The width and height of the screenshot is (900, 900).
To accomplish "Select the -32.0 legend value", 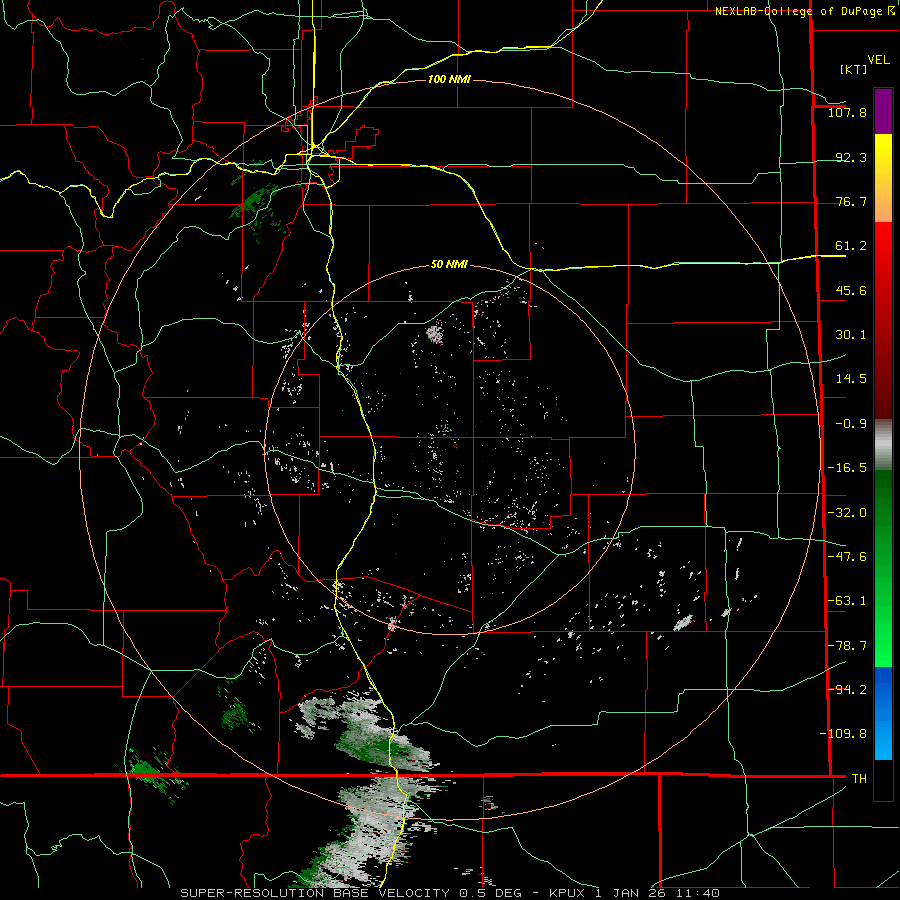I will [847, 513].
